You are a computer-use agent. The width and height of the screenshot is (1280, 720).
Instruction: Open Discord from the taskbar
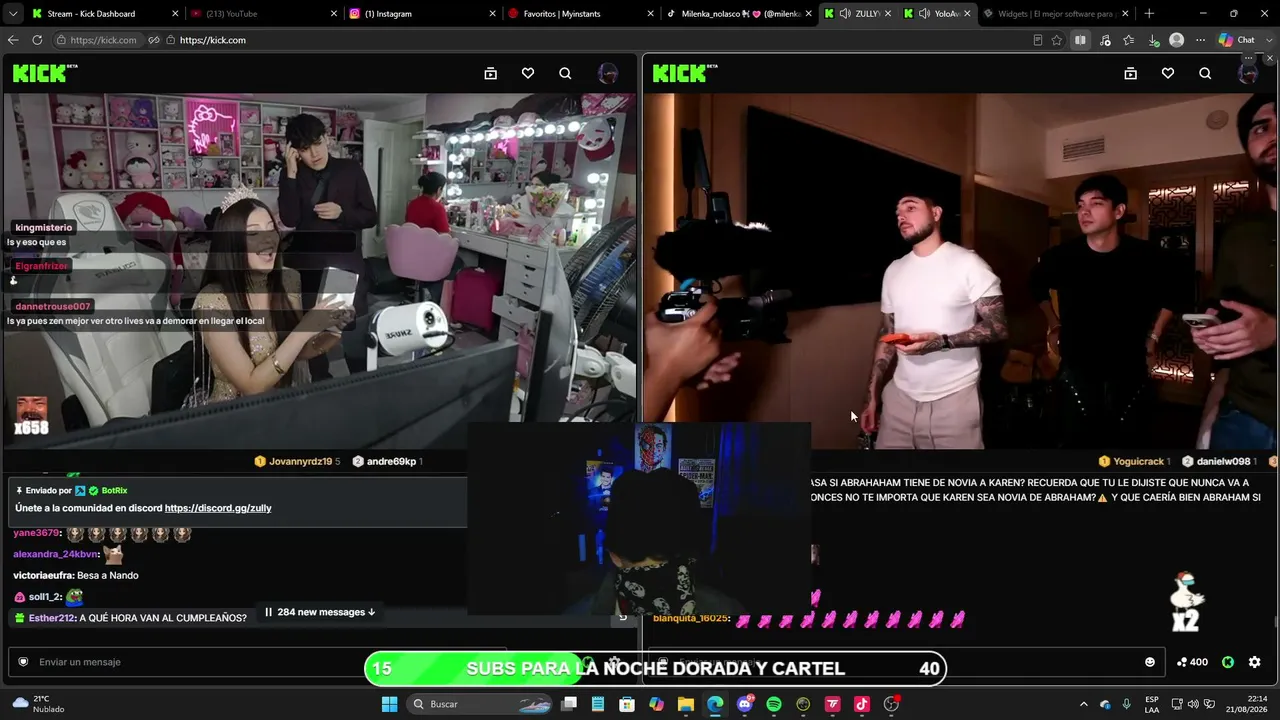point(744,704)
